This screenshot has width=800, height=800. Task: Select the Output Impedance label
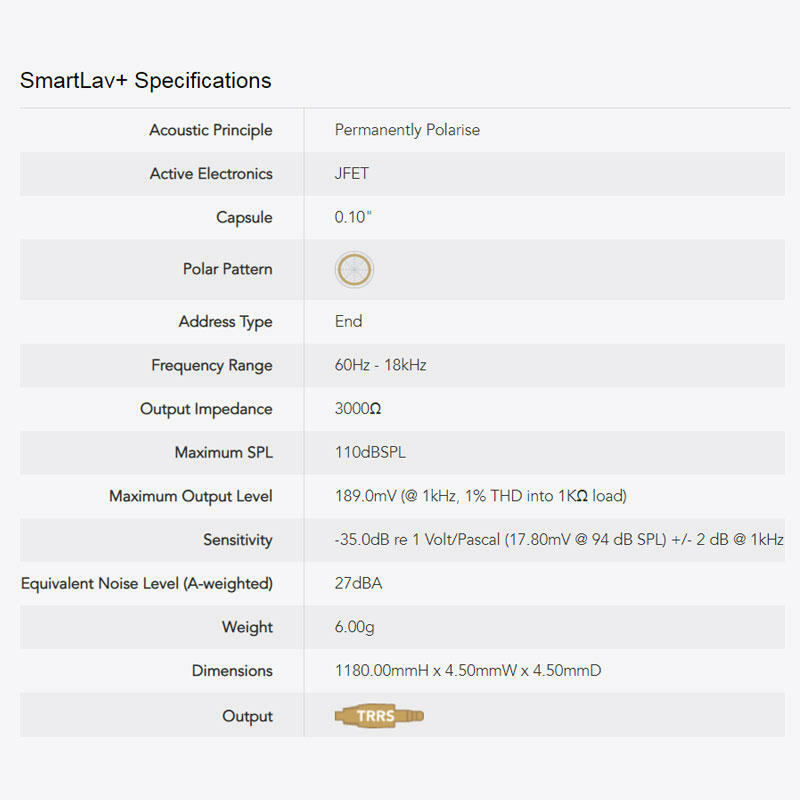point(206,409)
